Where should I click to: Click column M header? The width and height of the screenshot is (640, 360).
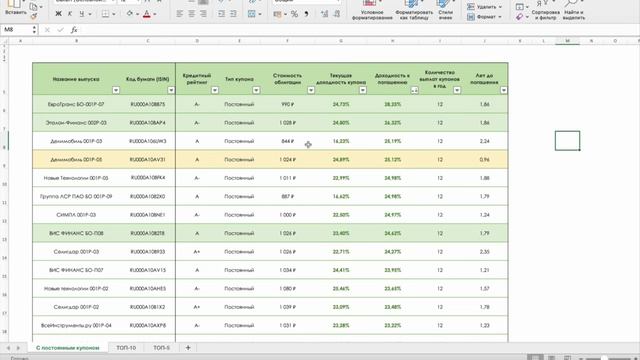tap(567, 41)
